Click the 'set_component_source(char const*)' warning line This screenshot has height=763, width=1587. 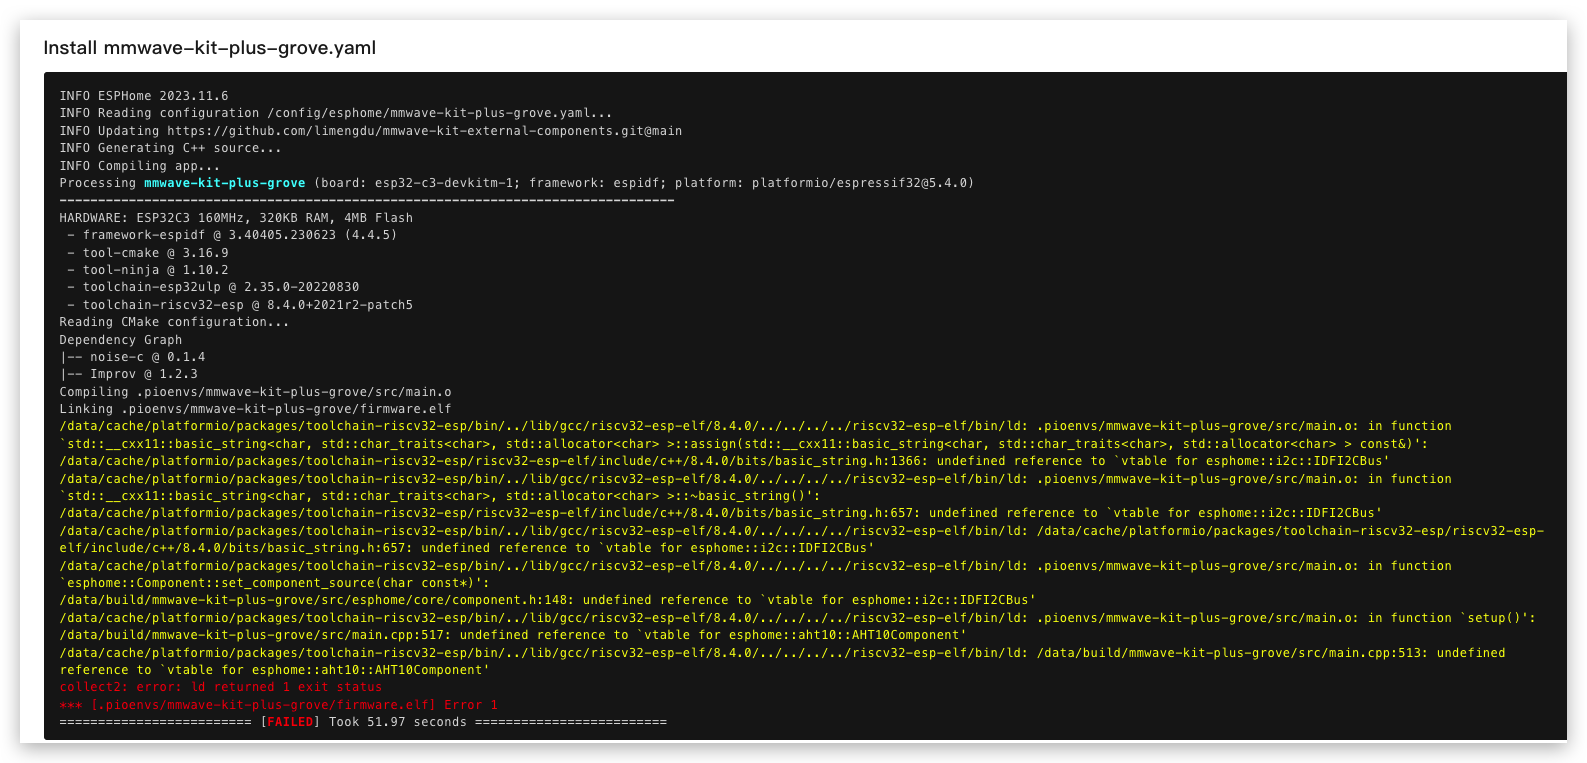click(275, 583)
